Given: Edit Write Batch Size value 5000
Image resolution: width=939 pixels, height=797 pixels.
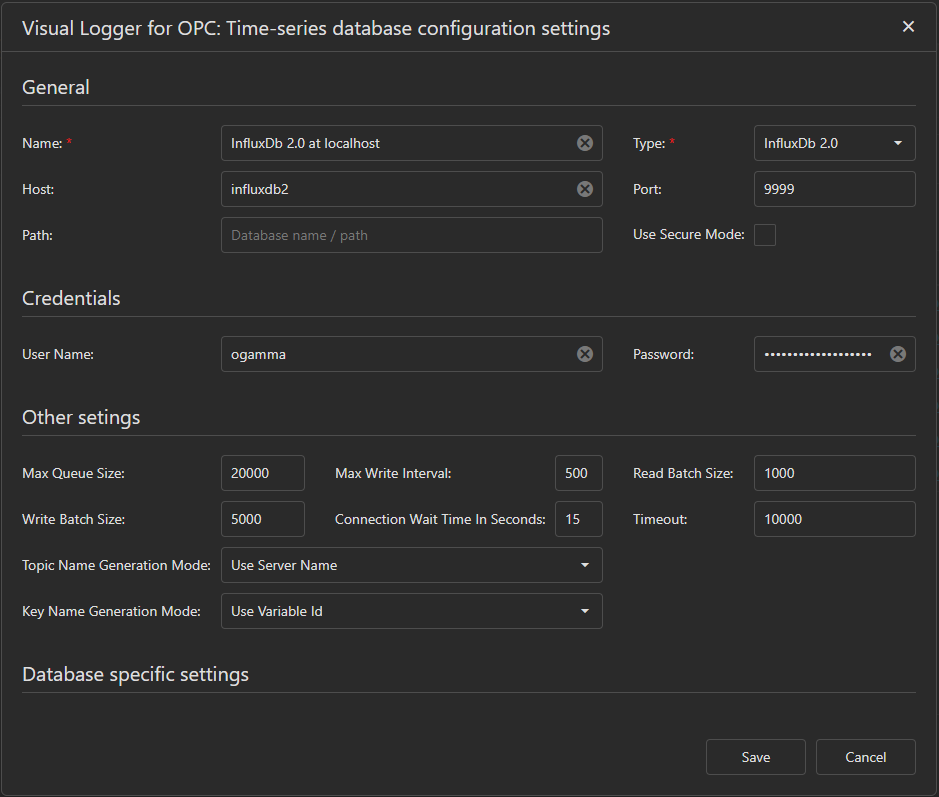Looking at the screenshot, I should tap(262, 519).
